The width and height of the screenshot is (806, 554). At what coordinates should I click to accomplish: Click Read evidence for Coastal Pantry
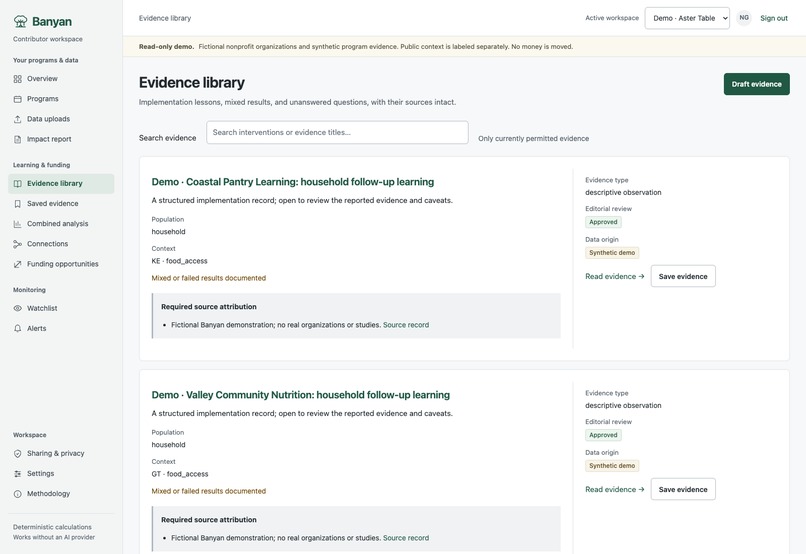[615, 276]
